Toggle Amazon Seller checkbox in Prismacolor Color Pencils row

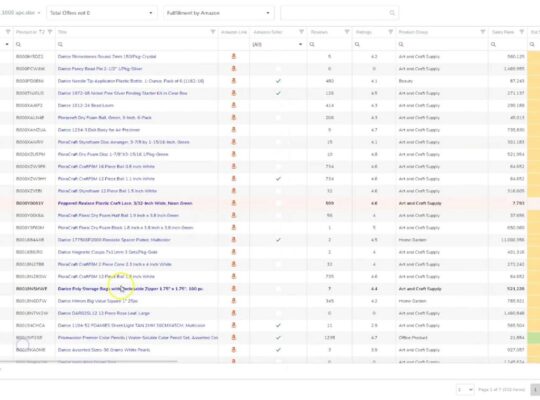pyautogui.click(x=278, y=337)
